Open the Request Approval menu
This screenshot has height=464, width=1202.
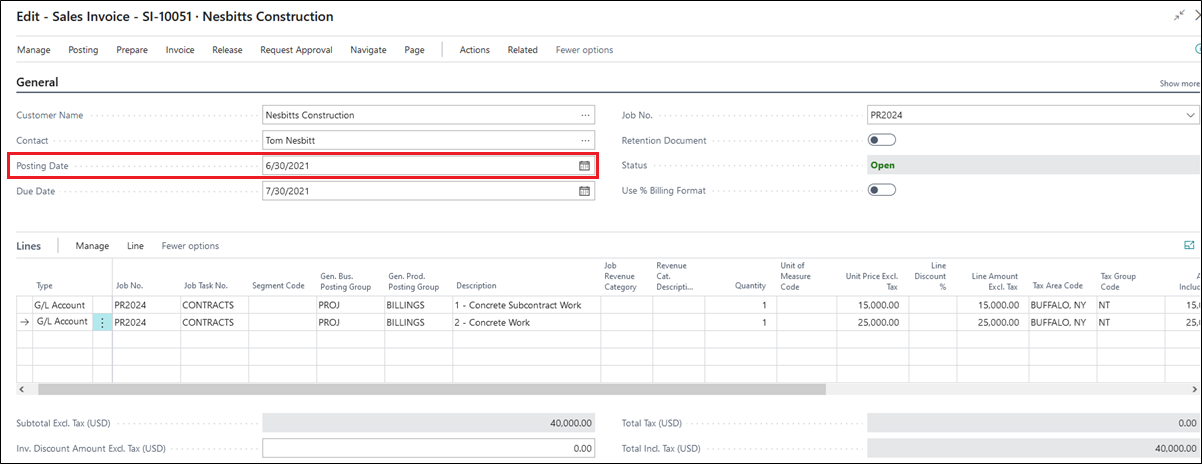296,50
